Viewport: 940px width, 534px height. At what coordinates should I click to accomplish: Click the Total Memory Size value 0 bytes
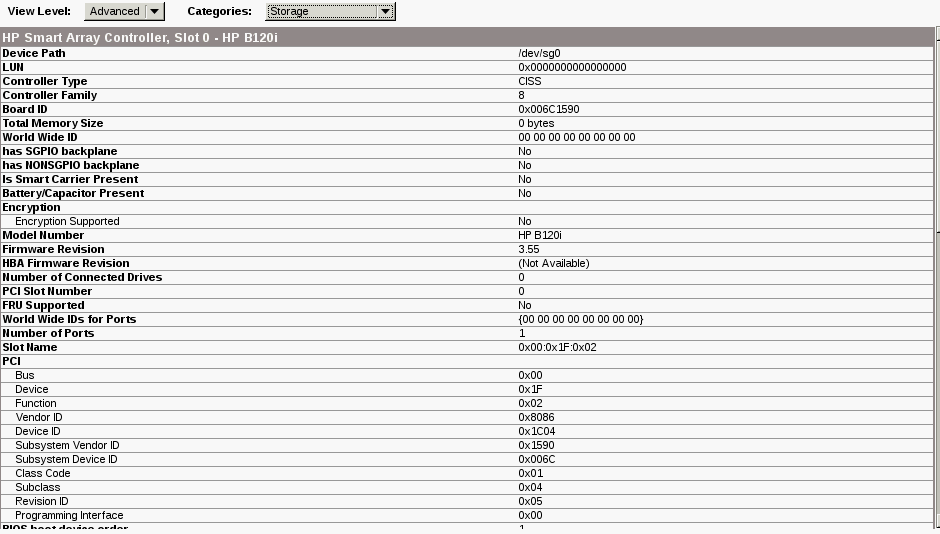(x=536, y=123)
